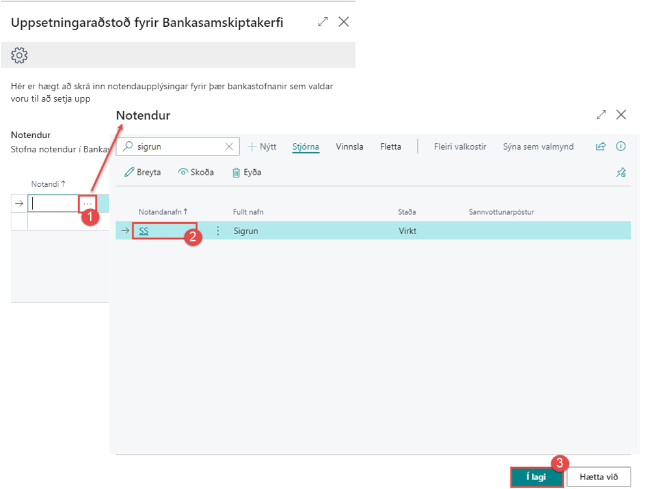
Task: Click the Skoða view action
Action: [x=197, y=172]
